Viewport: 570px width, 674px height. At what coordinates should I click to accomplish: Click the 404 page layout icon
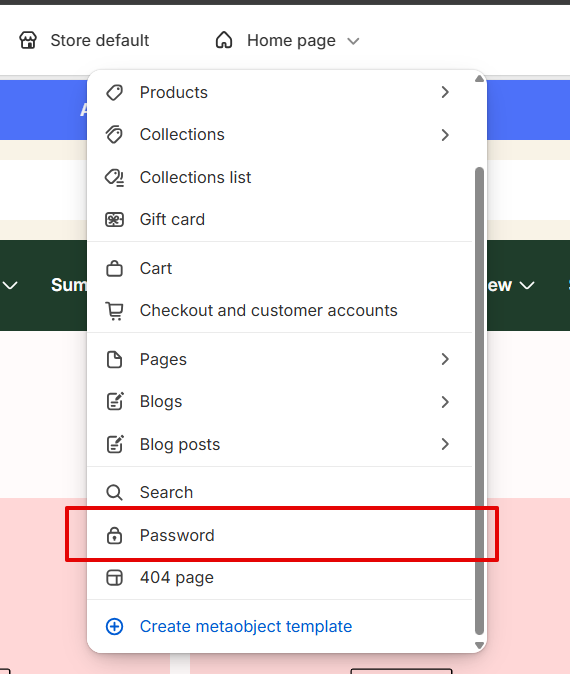tap(114, 578)
